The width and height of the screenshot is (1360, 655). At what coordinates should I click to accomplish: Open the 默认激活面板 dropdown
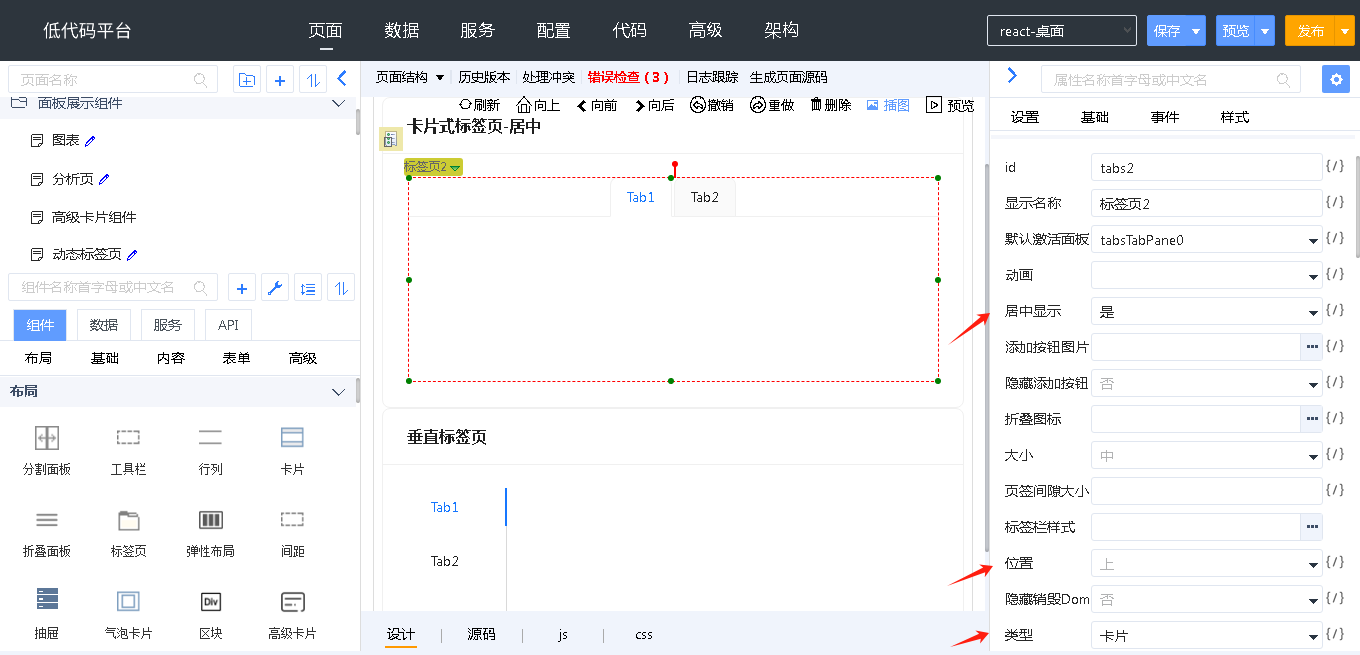pos(1207,240)
